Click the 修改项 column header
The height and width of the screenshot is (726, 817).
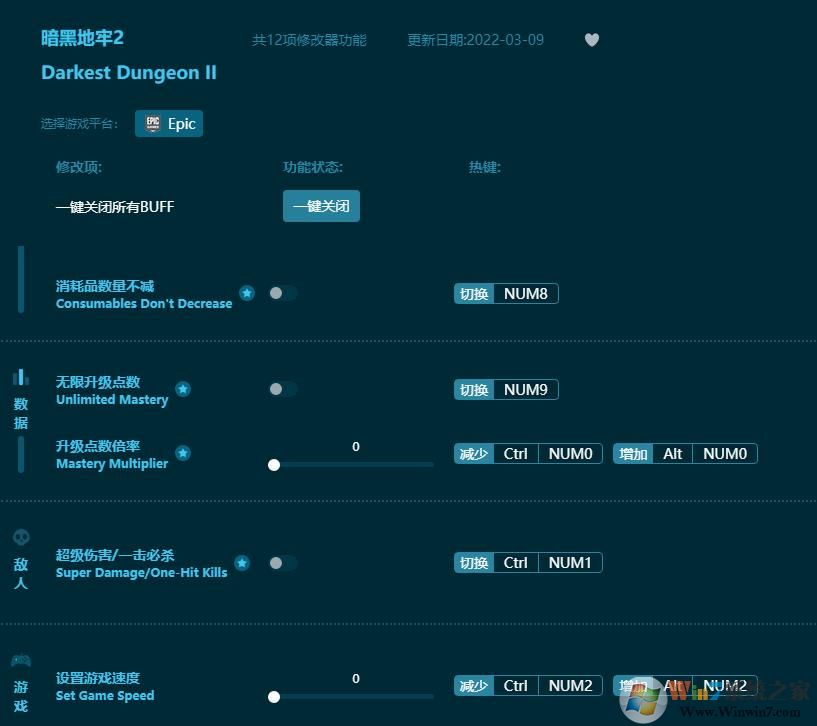79,167
